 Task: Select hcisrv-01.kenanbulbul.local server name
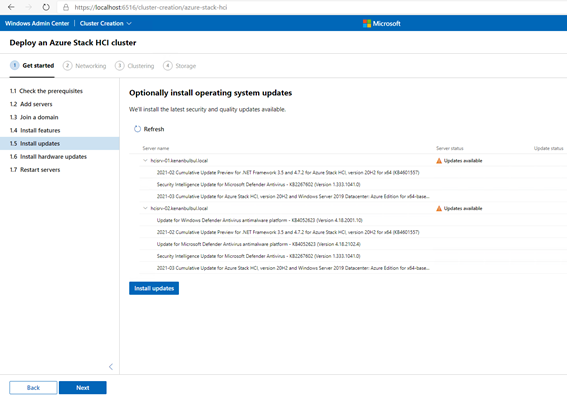179,161
